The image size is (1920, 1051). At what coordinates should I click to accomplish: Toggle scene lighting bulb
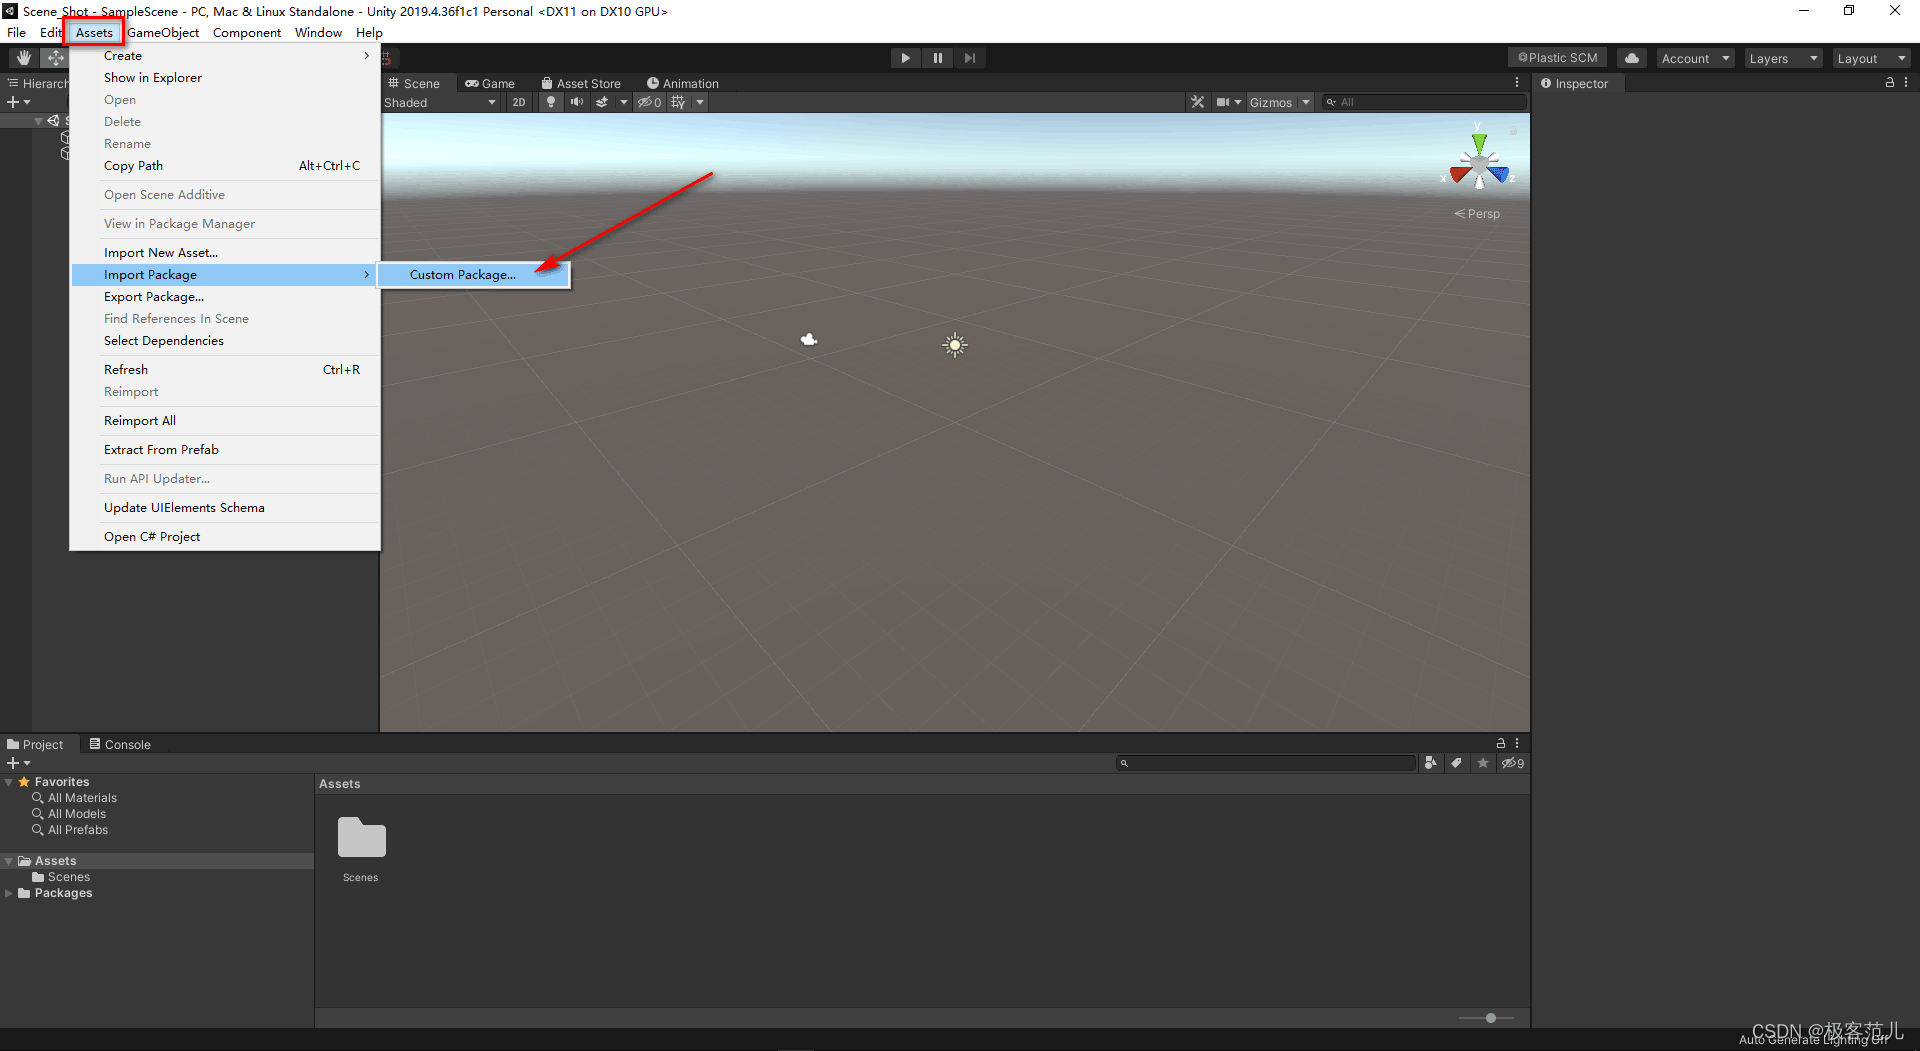550,102
